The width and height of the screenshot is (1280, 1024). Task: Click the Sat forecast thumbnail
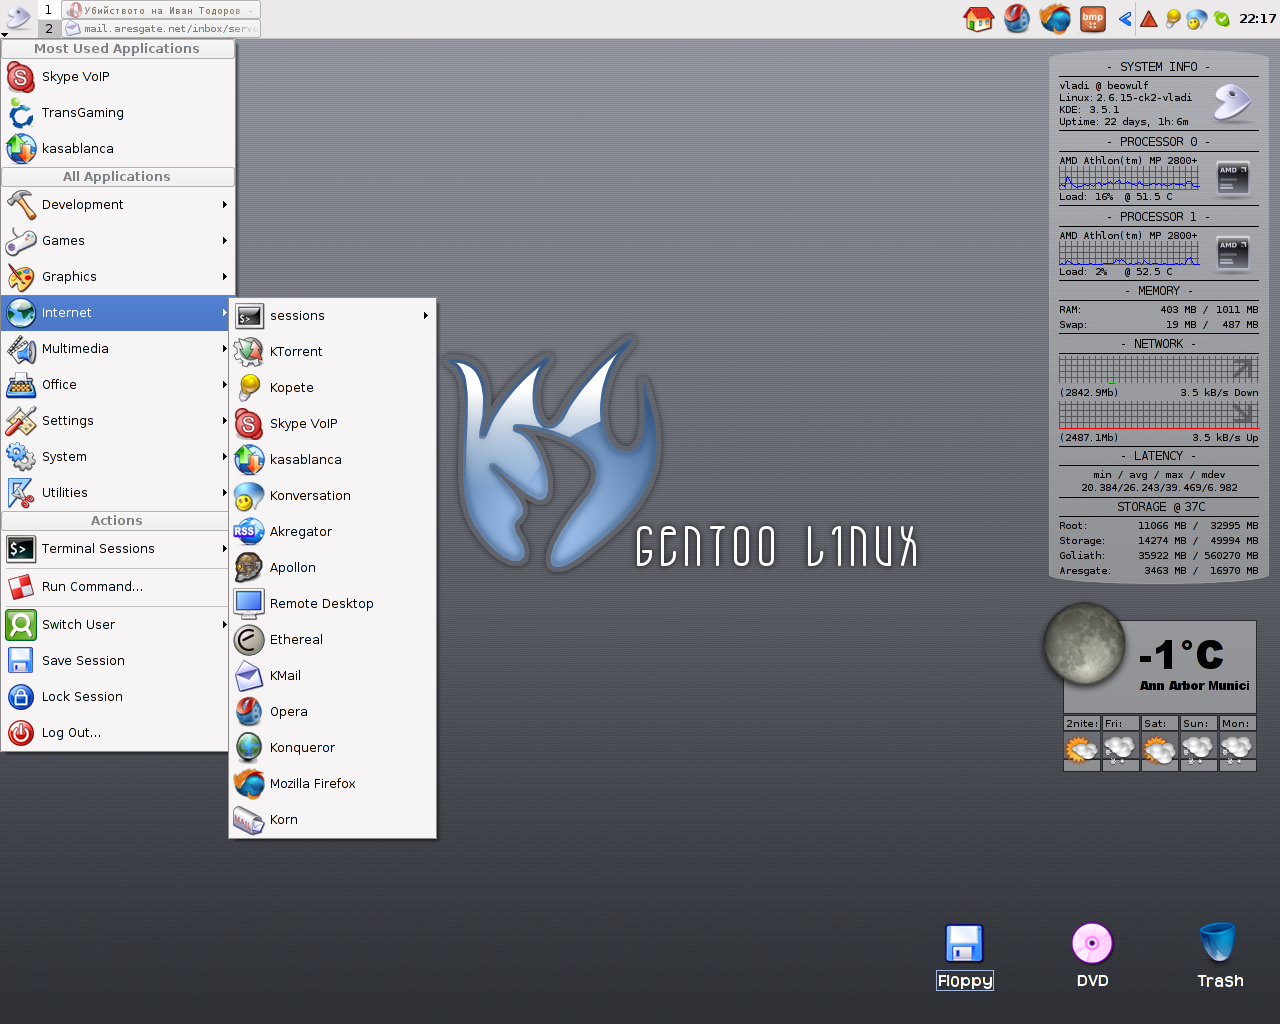[1159, 750]
